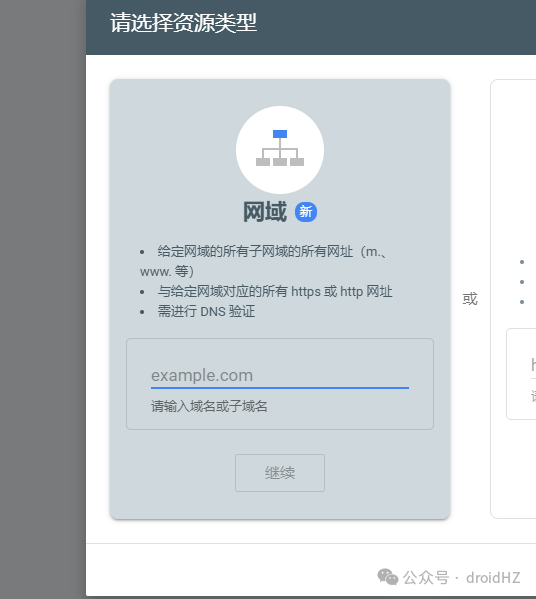Click the 网域 heading text
The width and height of the screenshot is (536, 599).
point(265,212)
